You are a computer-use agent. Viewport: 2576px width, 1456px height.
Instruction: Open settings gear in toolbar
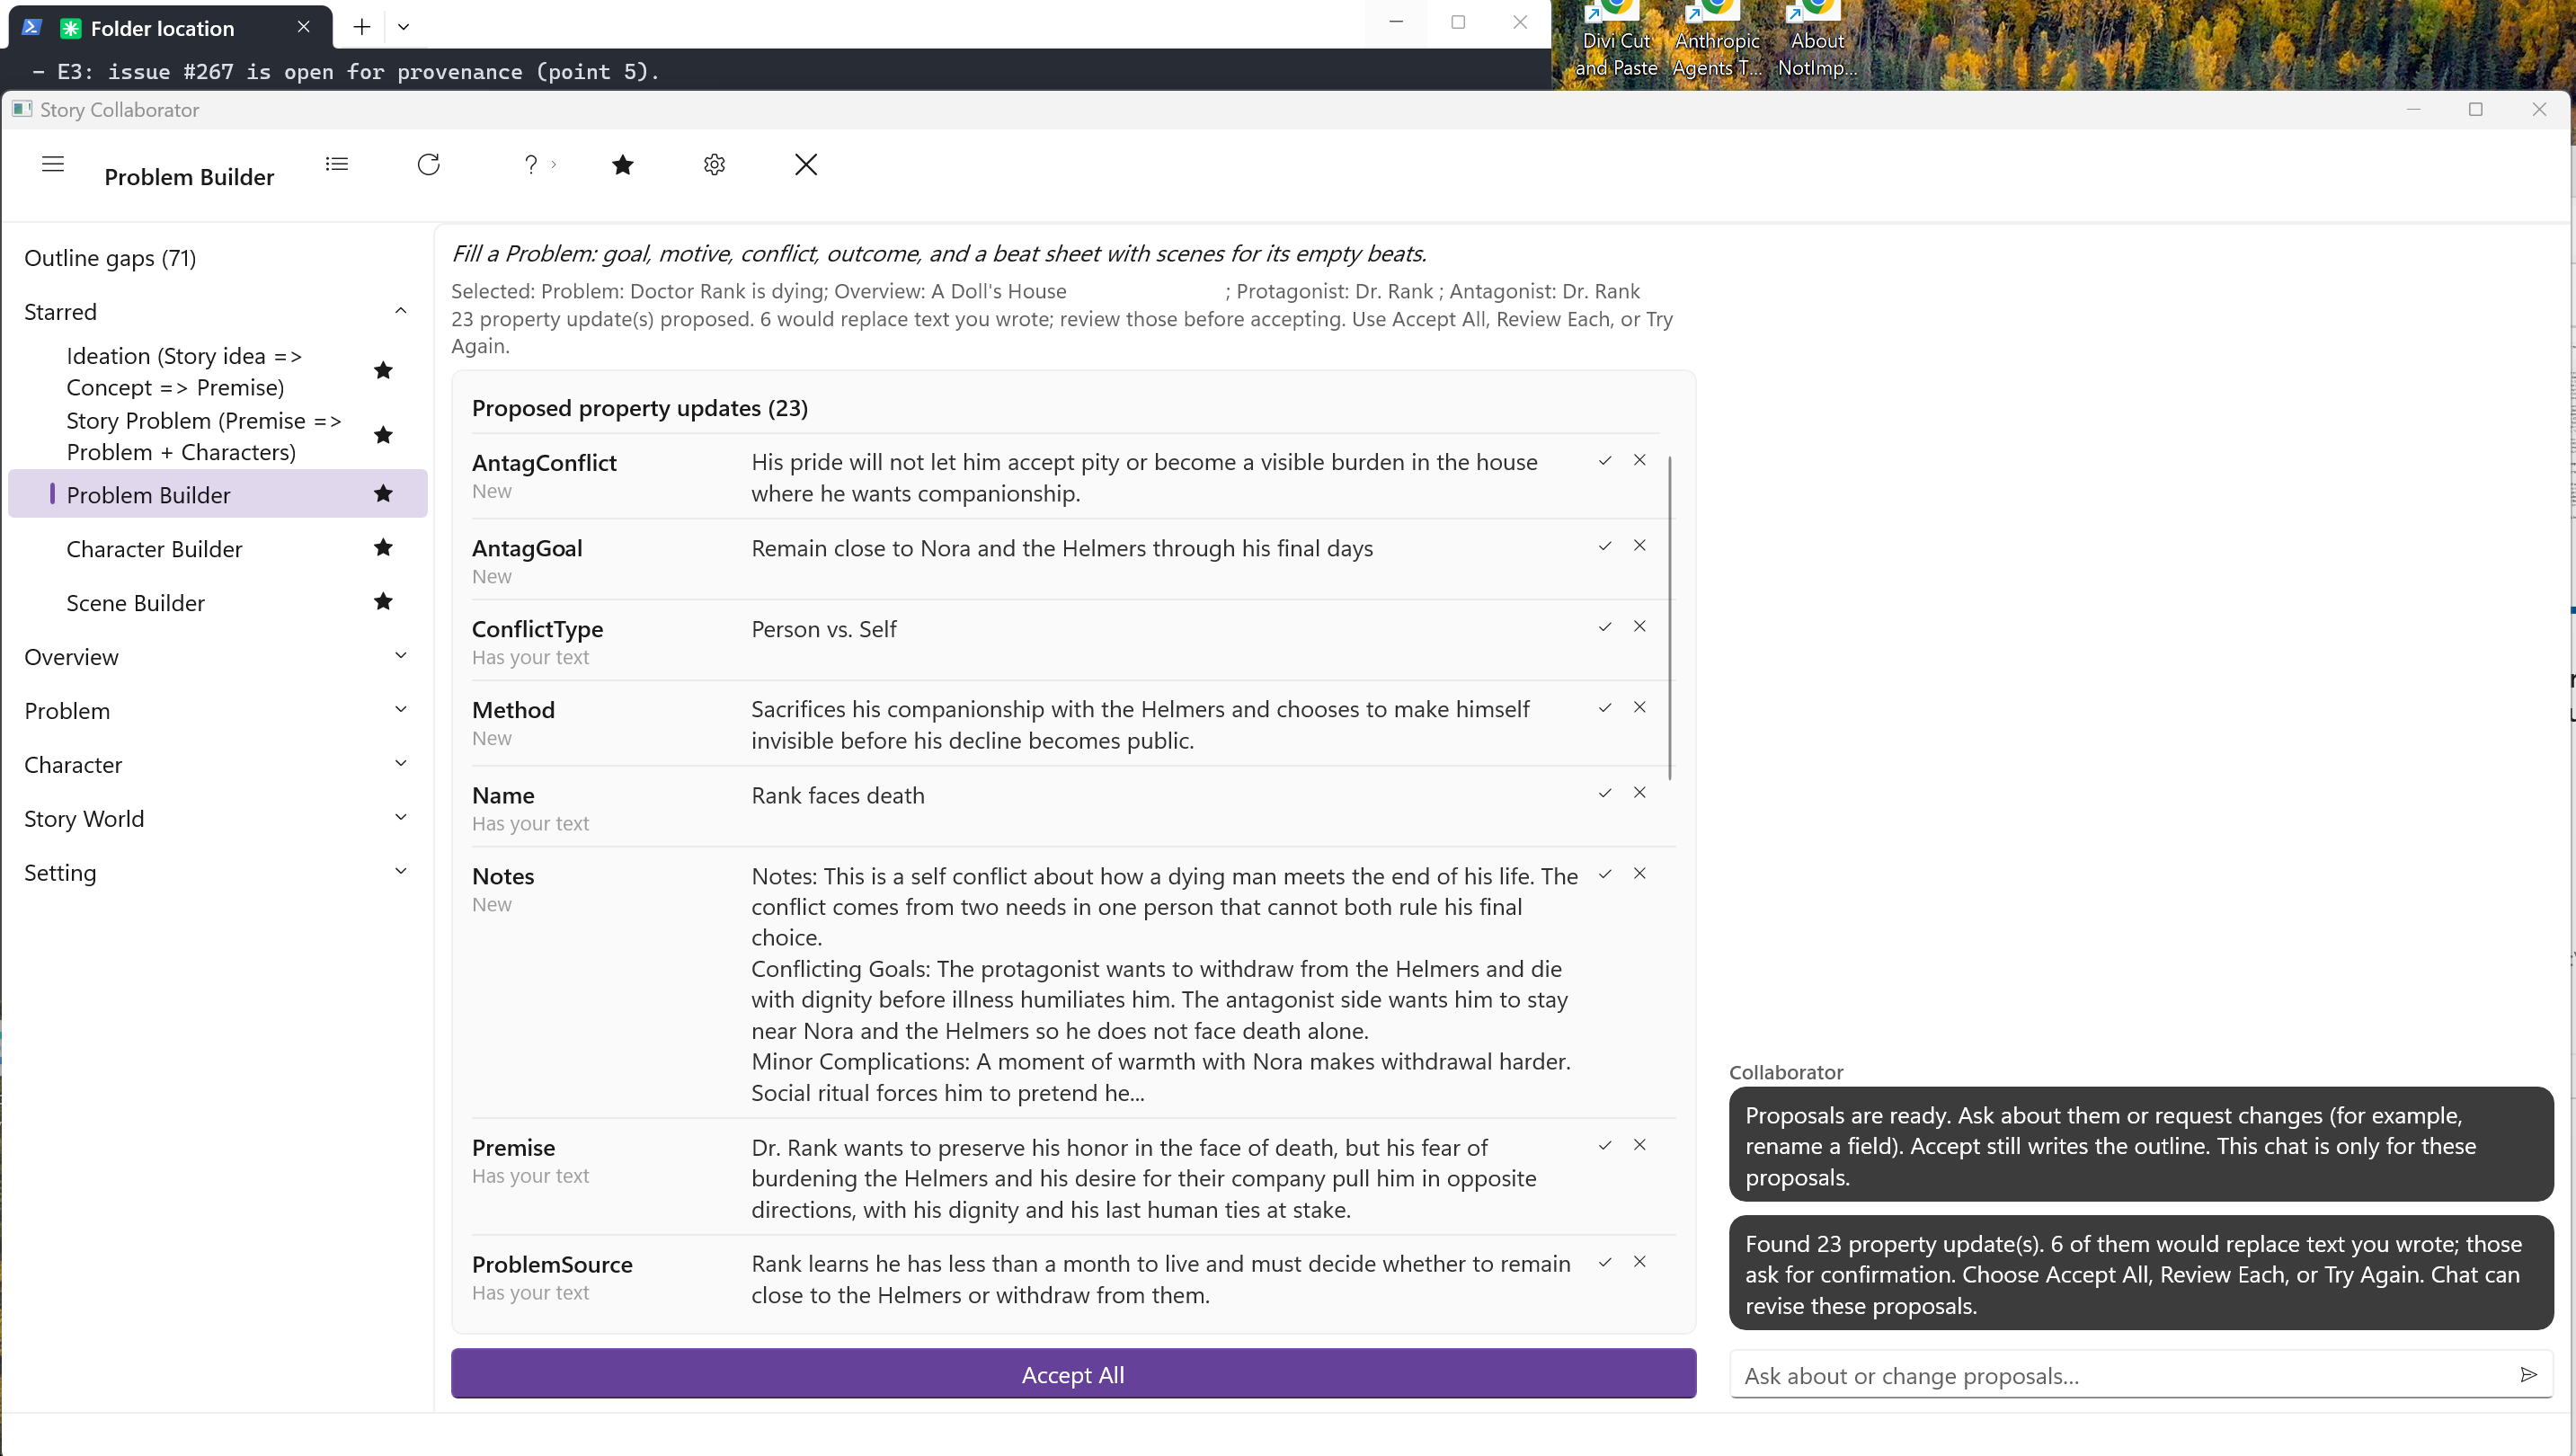click(714, 164)
